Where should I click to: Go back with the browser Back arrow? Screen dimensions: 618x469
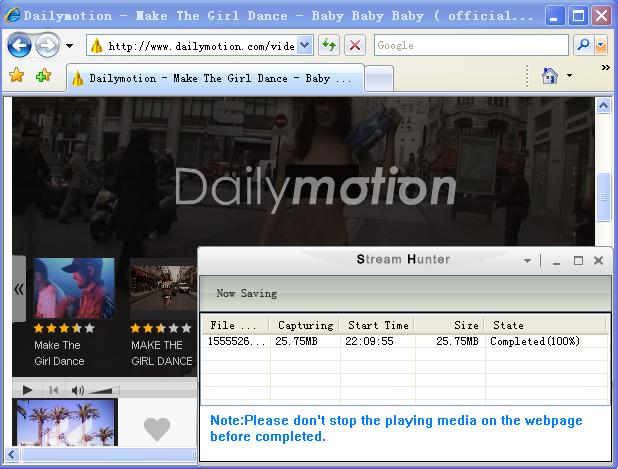tap(19, 45)
